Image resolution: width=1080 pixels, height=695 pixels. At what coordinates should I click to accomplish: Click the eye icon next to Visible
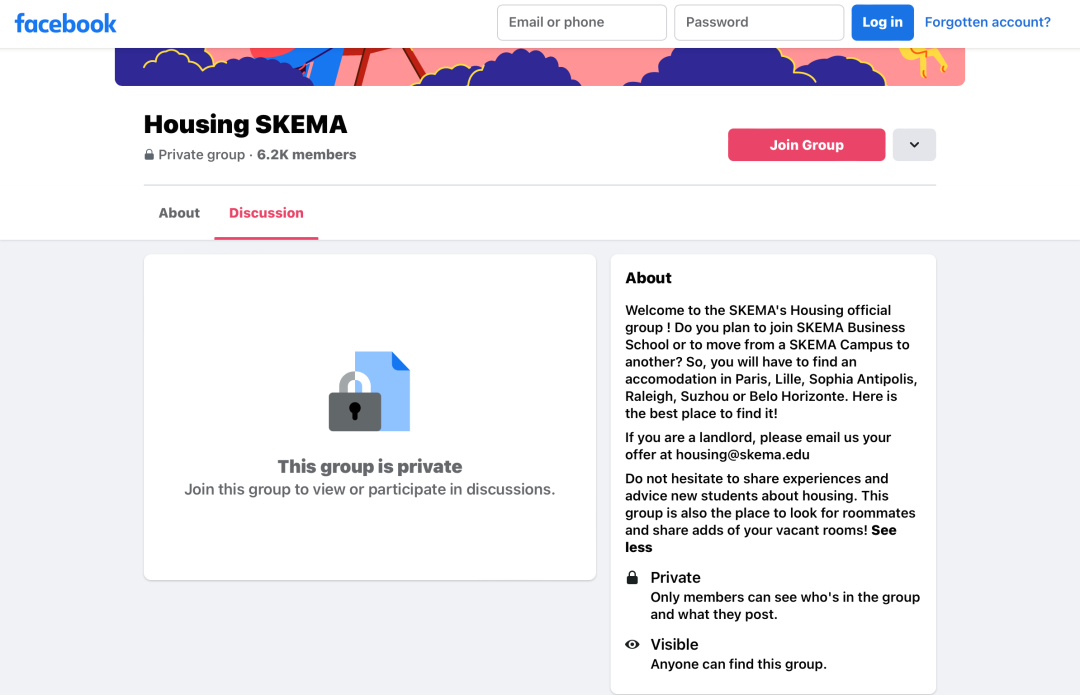click(x=632, y=645)
